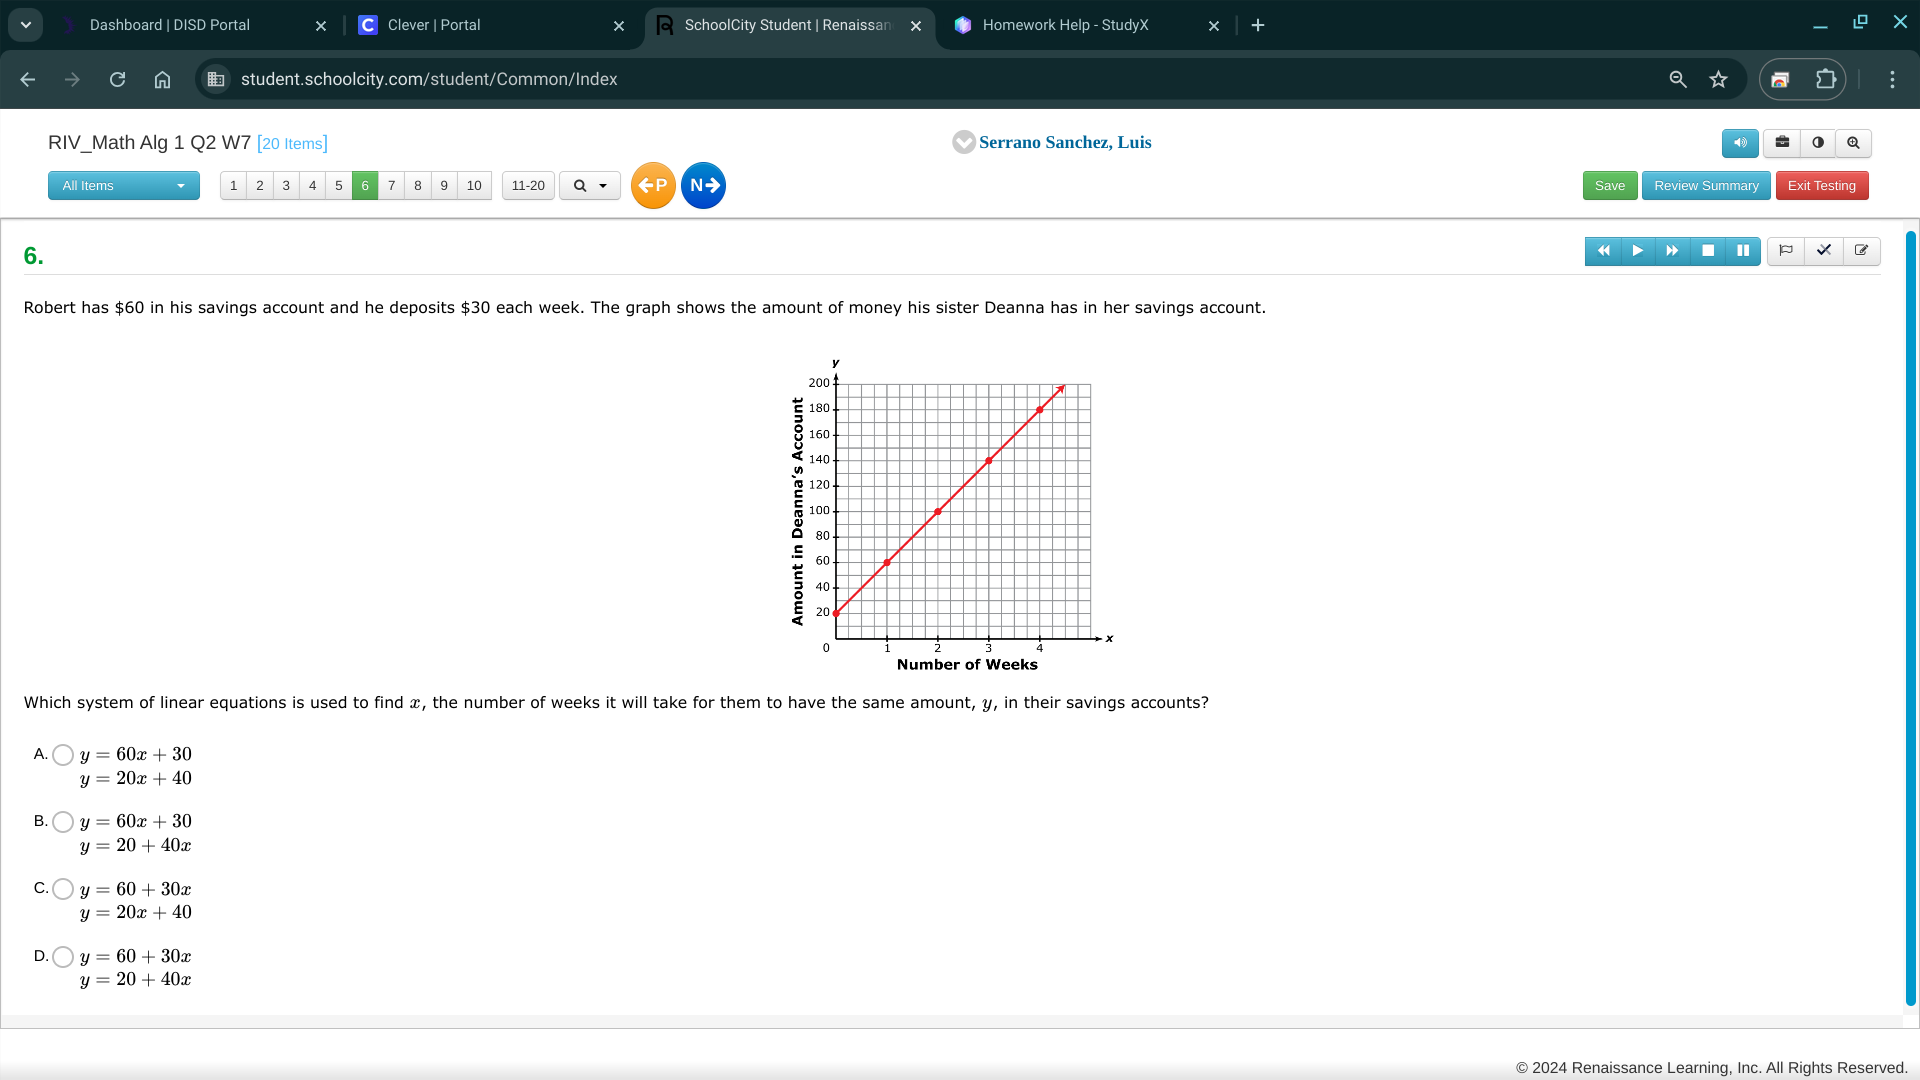
Task: Open the Chrome three-dot menu
Action: (1892, 79)
